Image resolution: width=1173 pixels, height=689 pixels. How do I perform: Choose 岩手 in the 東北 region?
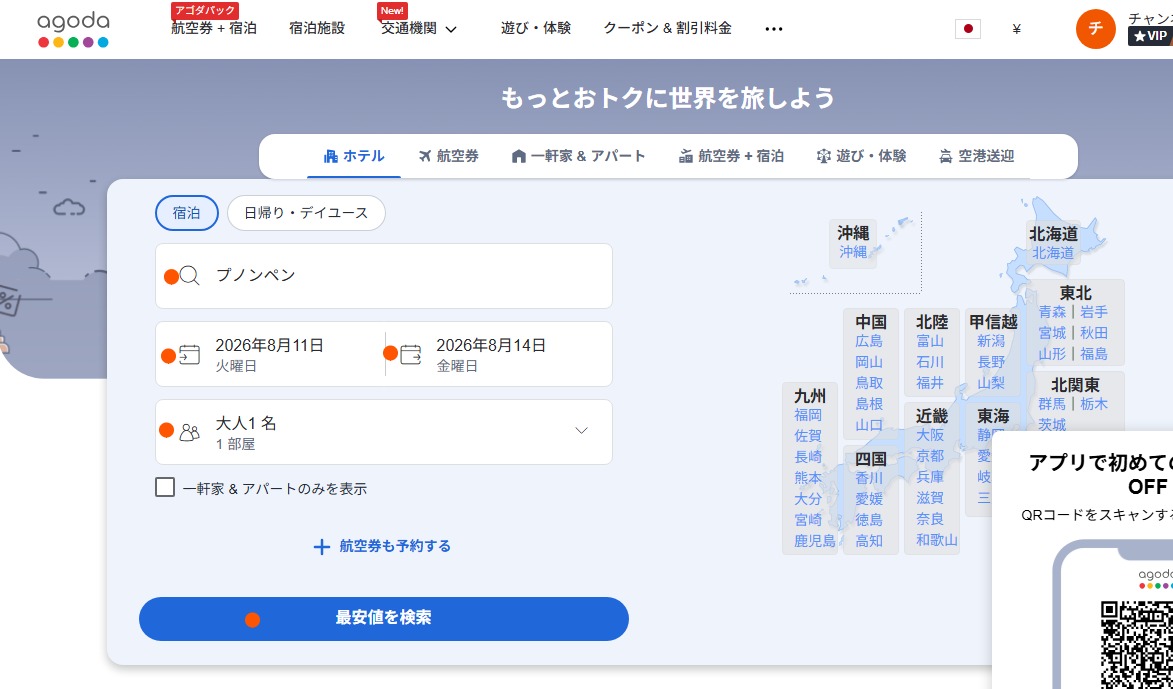(1094, 312)
